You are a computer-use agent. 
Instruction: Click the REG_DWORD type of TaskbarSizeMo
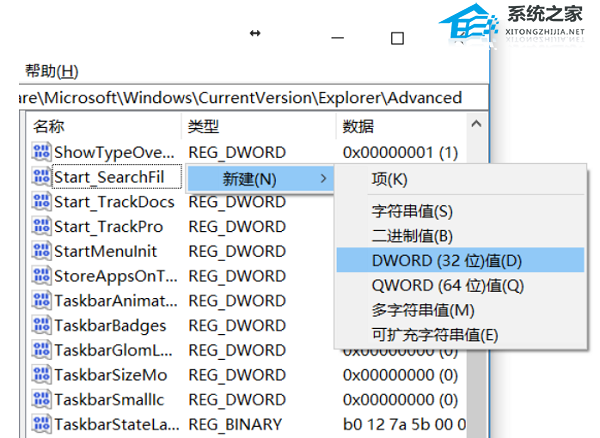tap(237, 375)
